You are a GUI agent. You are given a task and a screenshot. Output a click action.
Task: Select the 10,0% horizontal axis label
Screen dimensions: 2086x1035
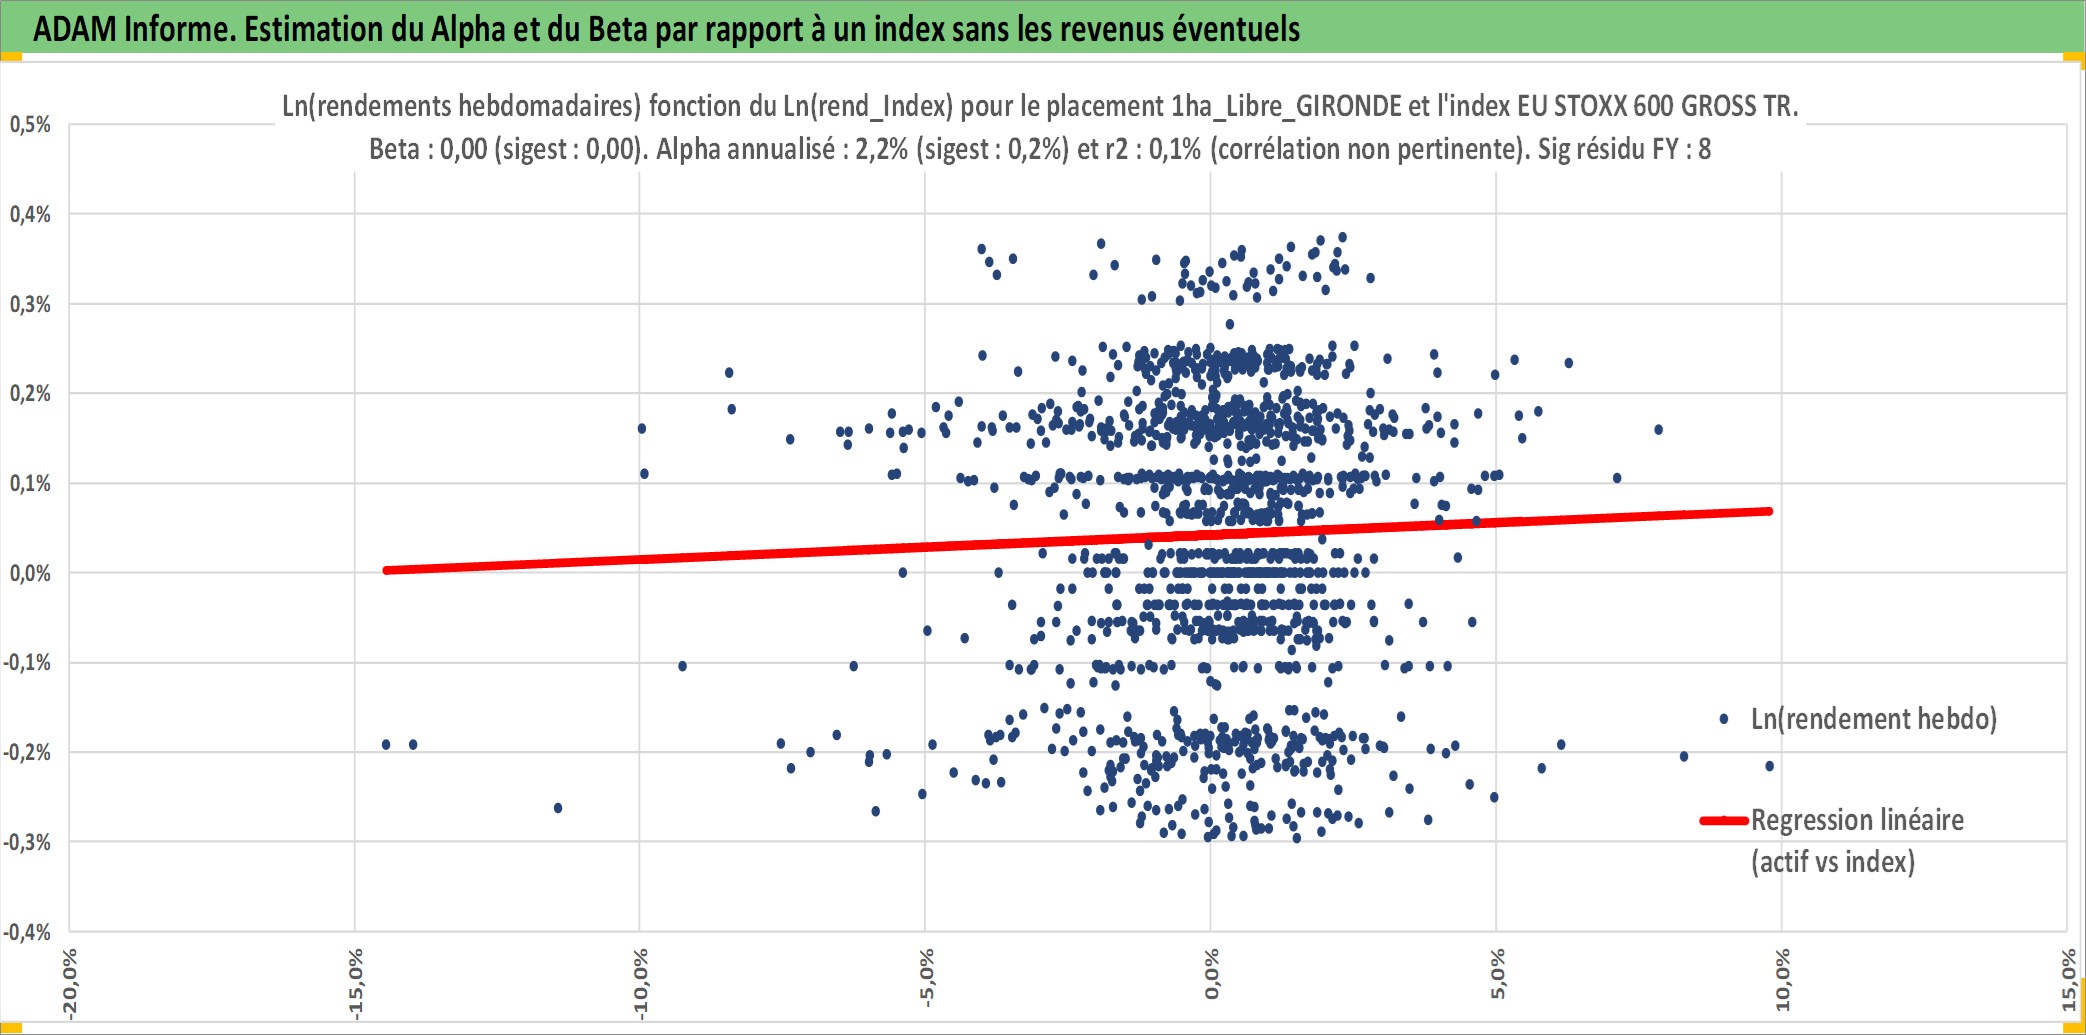[x=1783, y=980]
